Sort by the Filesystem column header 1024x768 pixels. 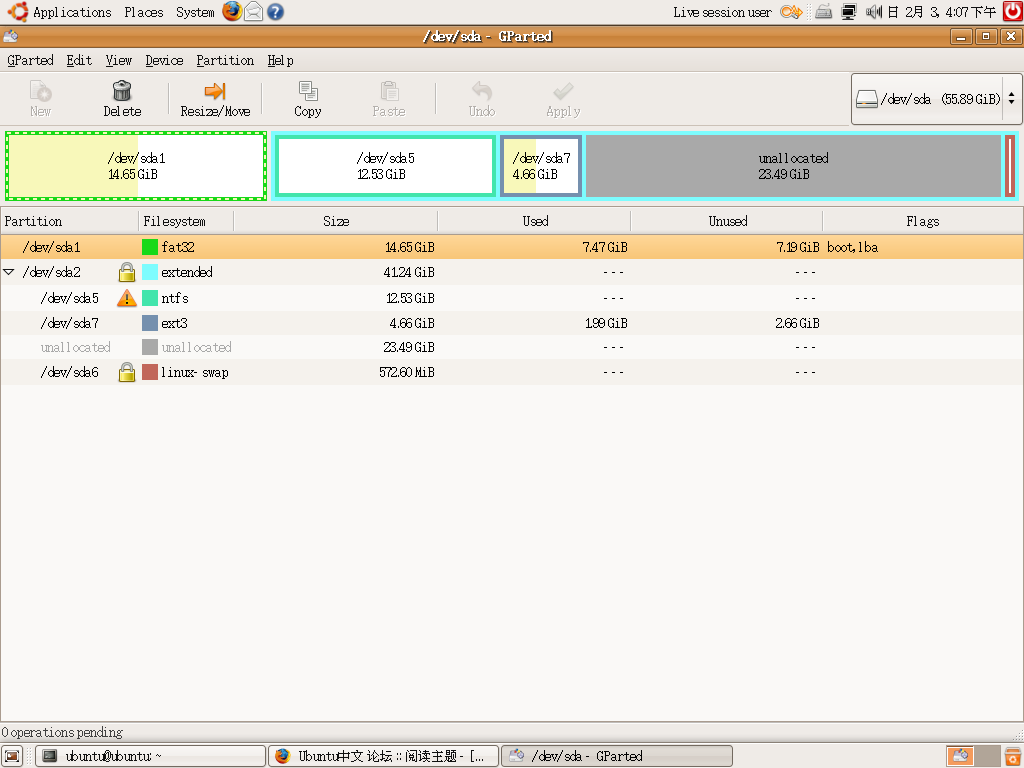(x=185, y=221)
